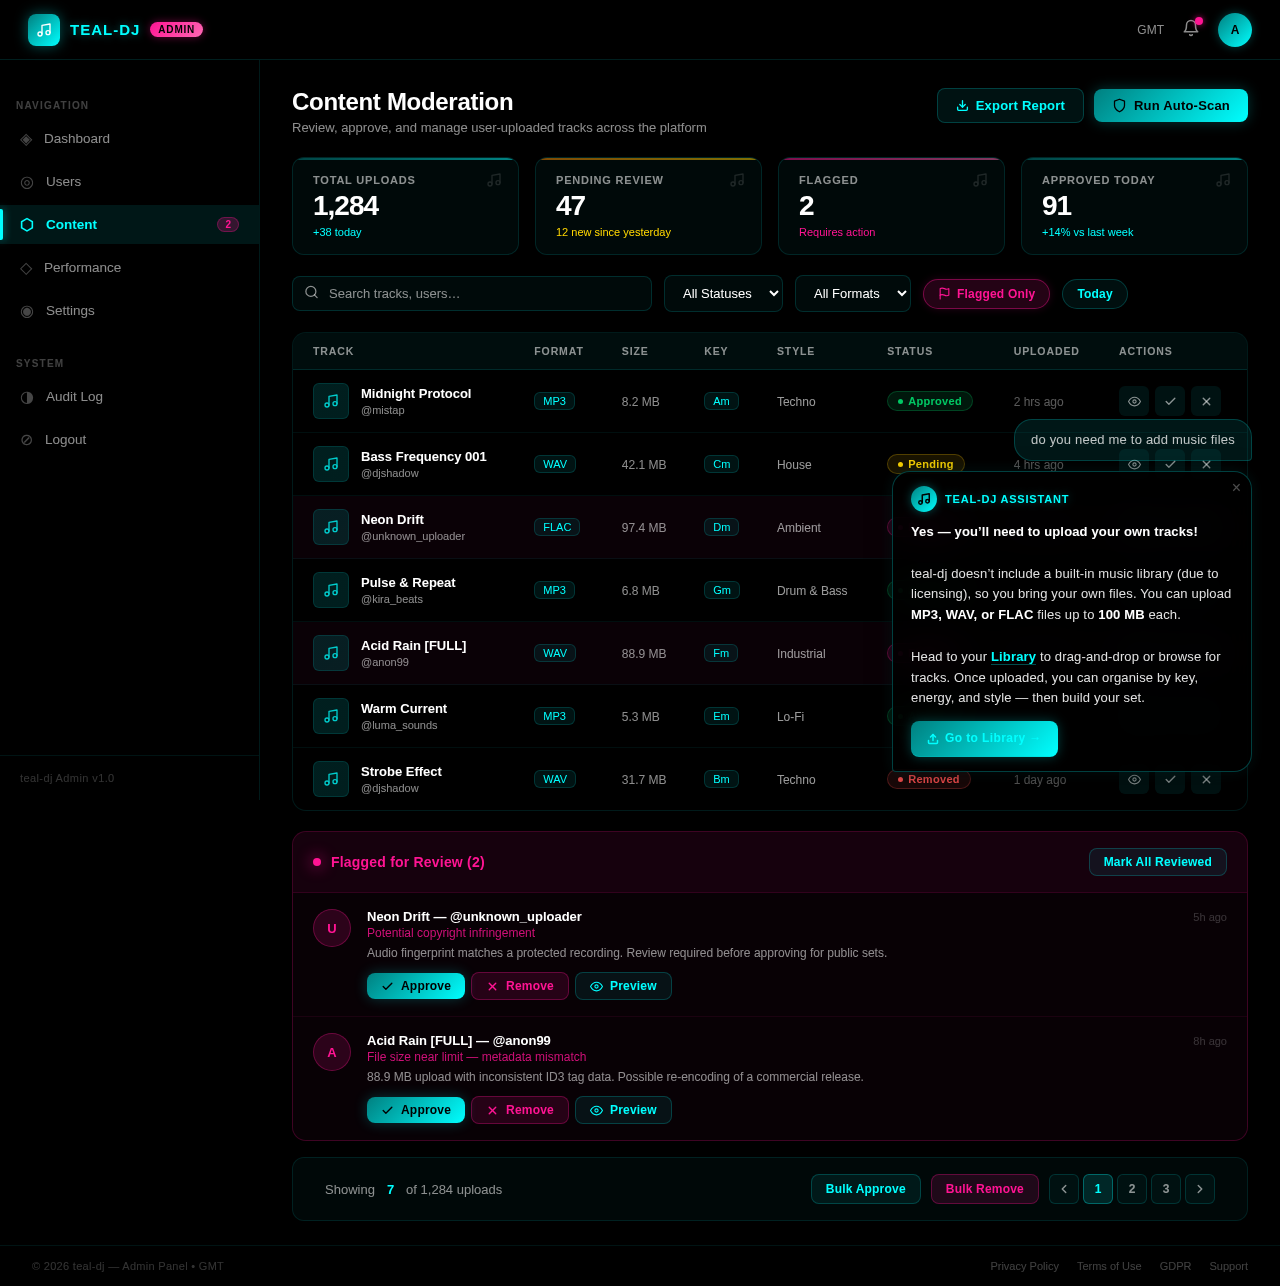Select the Dashboard navigation icon
1280x1286 pixels.
click(x=25, y=139)
